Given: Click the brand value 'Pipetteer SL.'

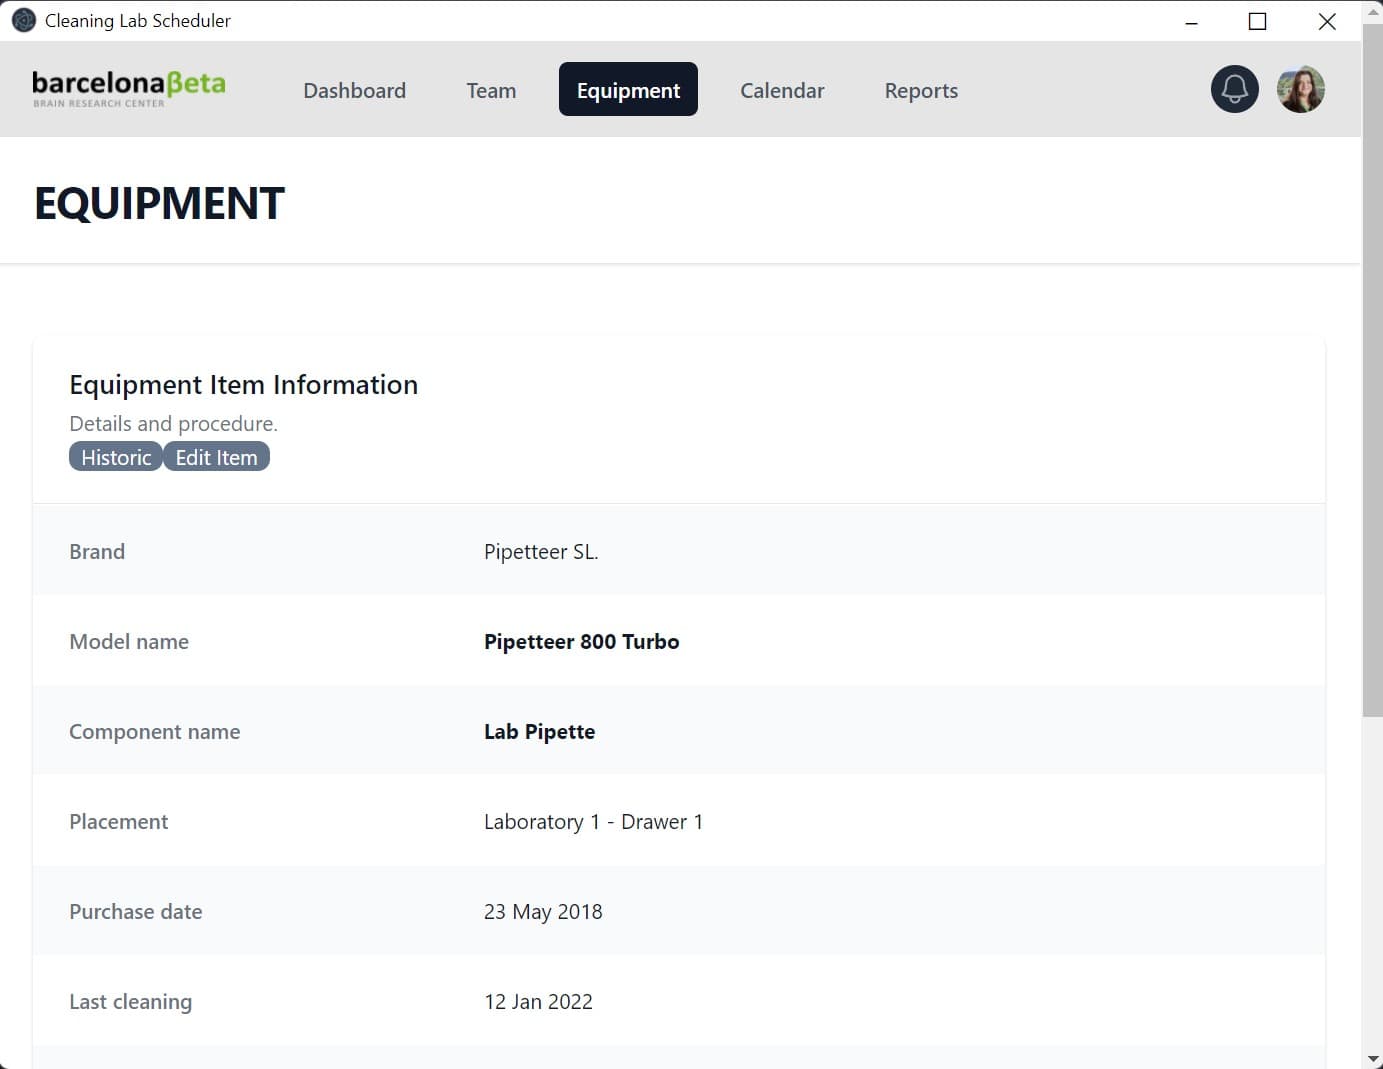Looking at the screenshot, I should (541, 552).
